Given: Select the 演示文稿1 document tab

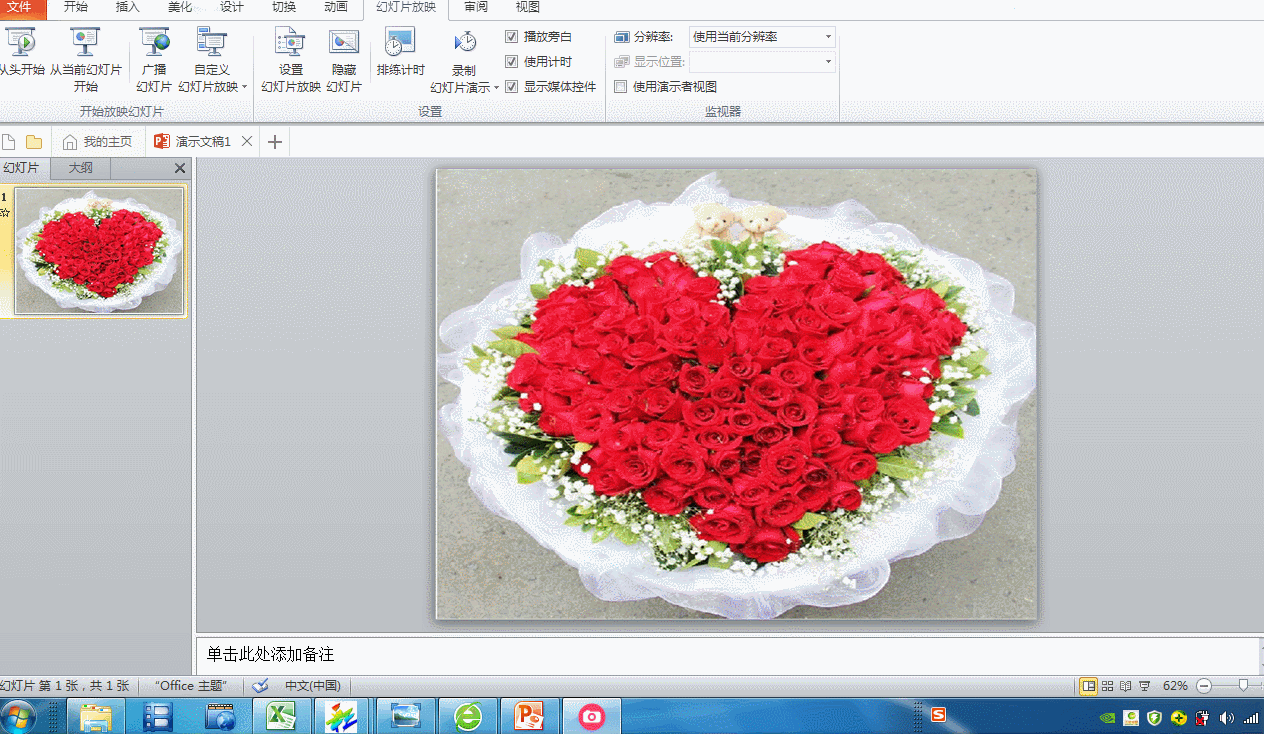Looking at the screenshot, I should (x=192, y=142).
